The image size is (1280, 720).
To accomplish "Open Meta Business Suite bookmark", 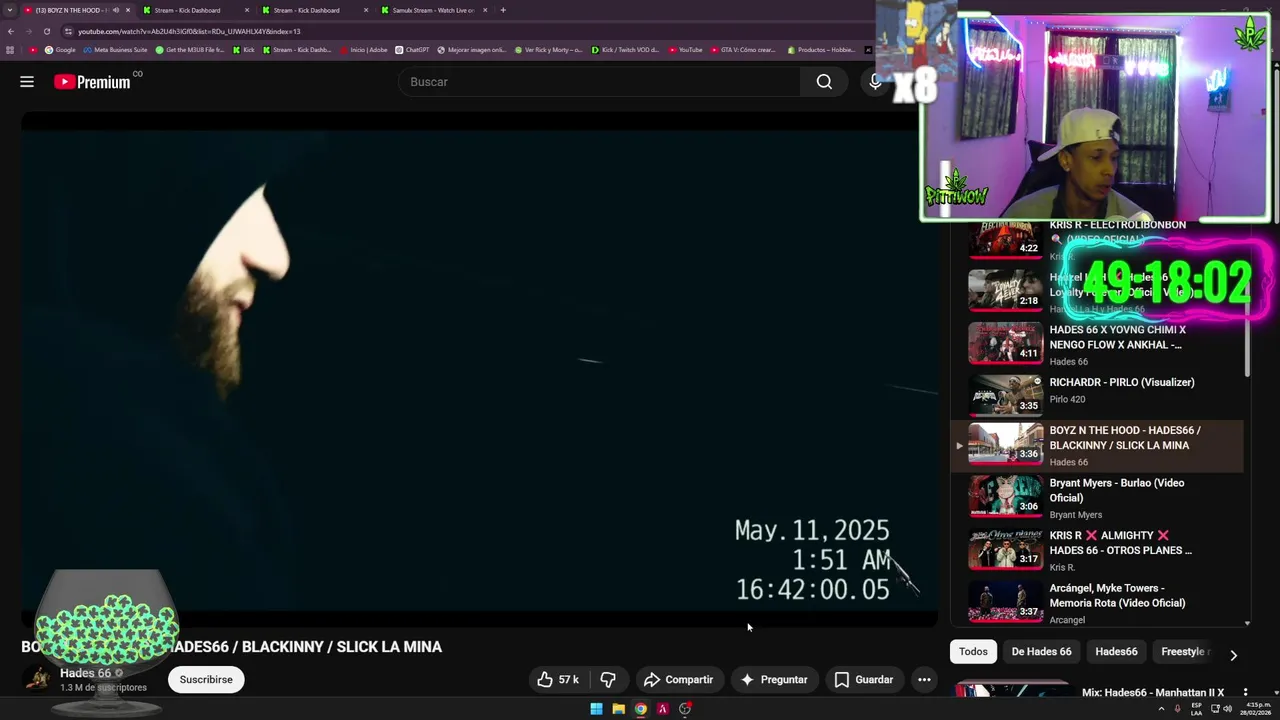I will (115, 50).
